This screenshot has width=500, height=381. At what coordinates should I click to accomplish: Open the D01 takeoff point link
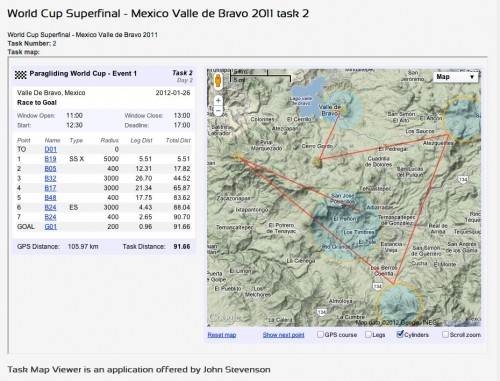pyautogui.click(x=51, y=149)
